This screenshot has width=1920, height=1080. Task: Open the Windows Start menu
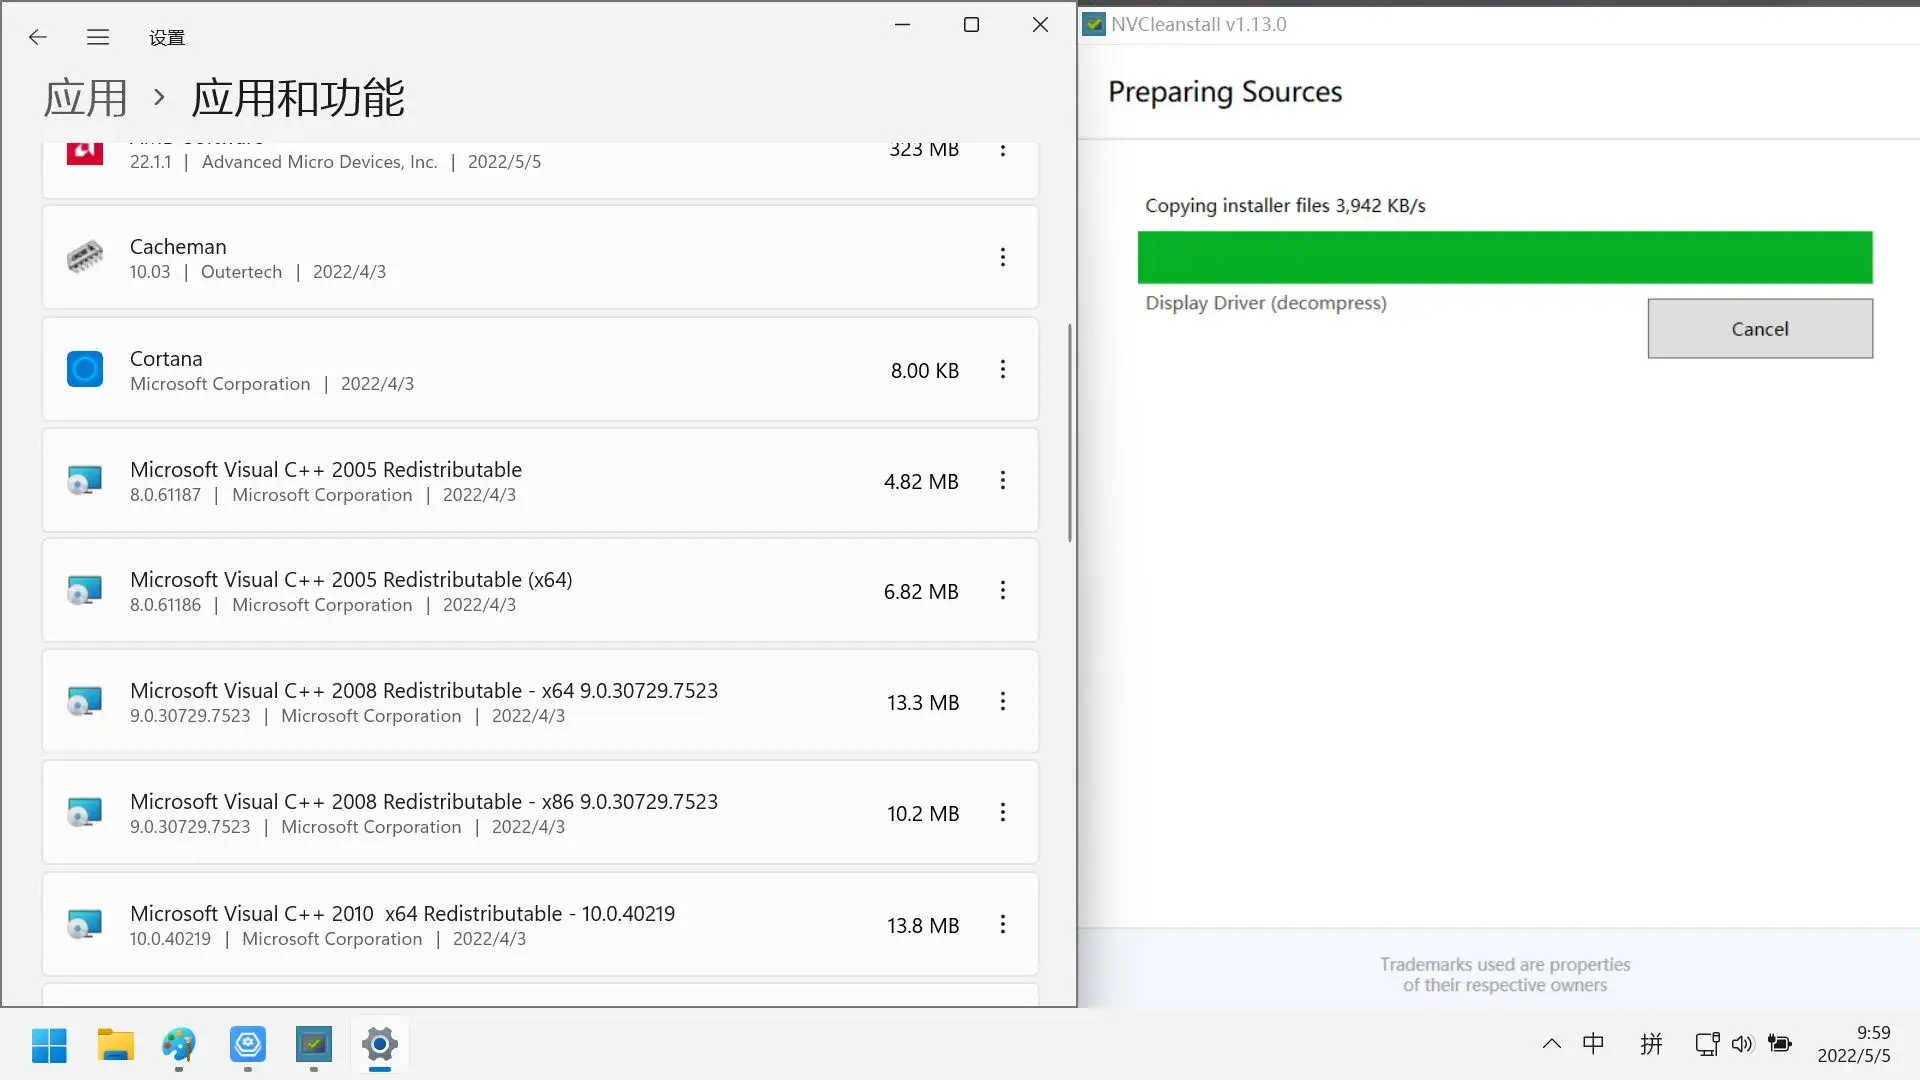pyautogui.click(x=49, y=1045)
